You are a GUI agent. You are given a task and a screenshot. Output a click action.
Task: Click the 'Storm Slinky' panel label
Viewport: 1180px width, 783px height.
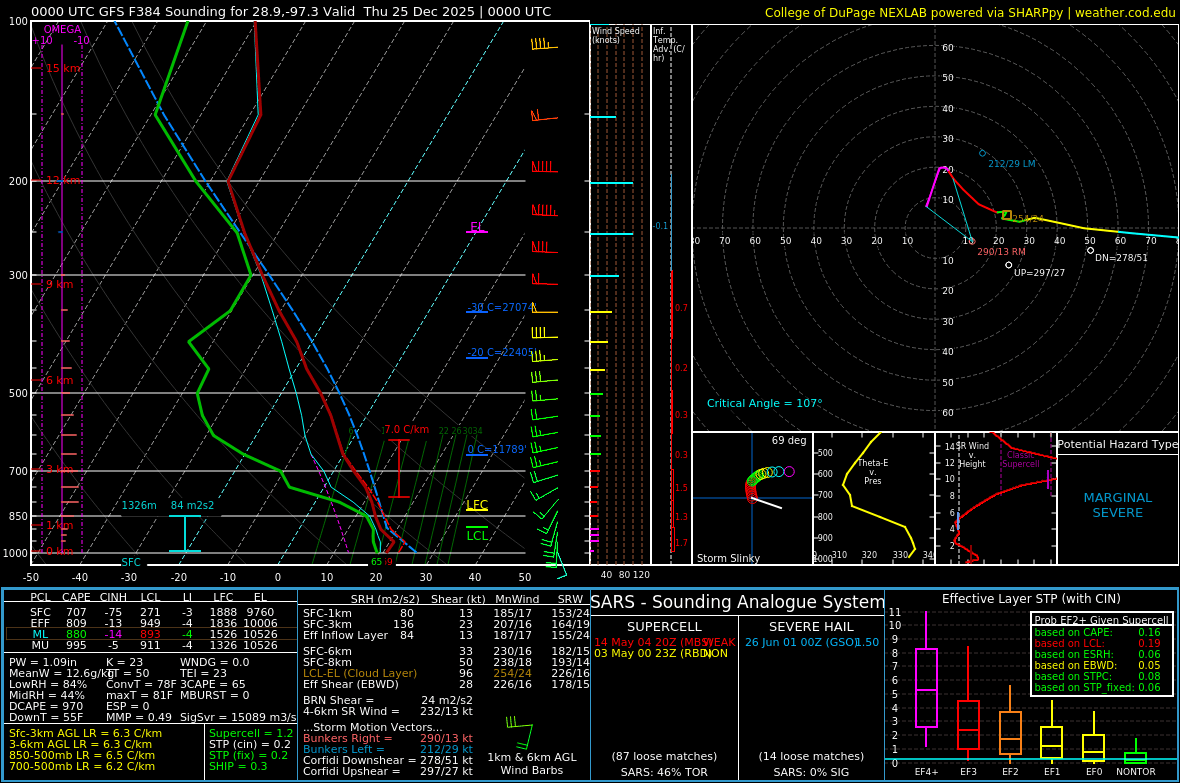click(728, 558)
